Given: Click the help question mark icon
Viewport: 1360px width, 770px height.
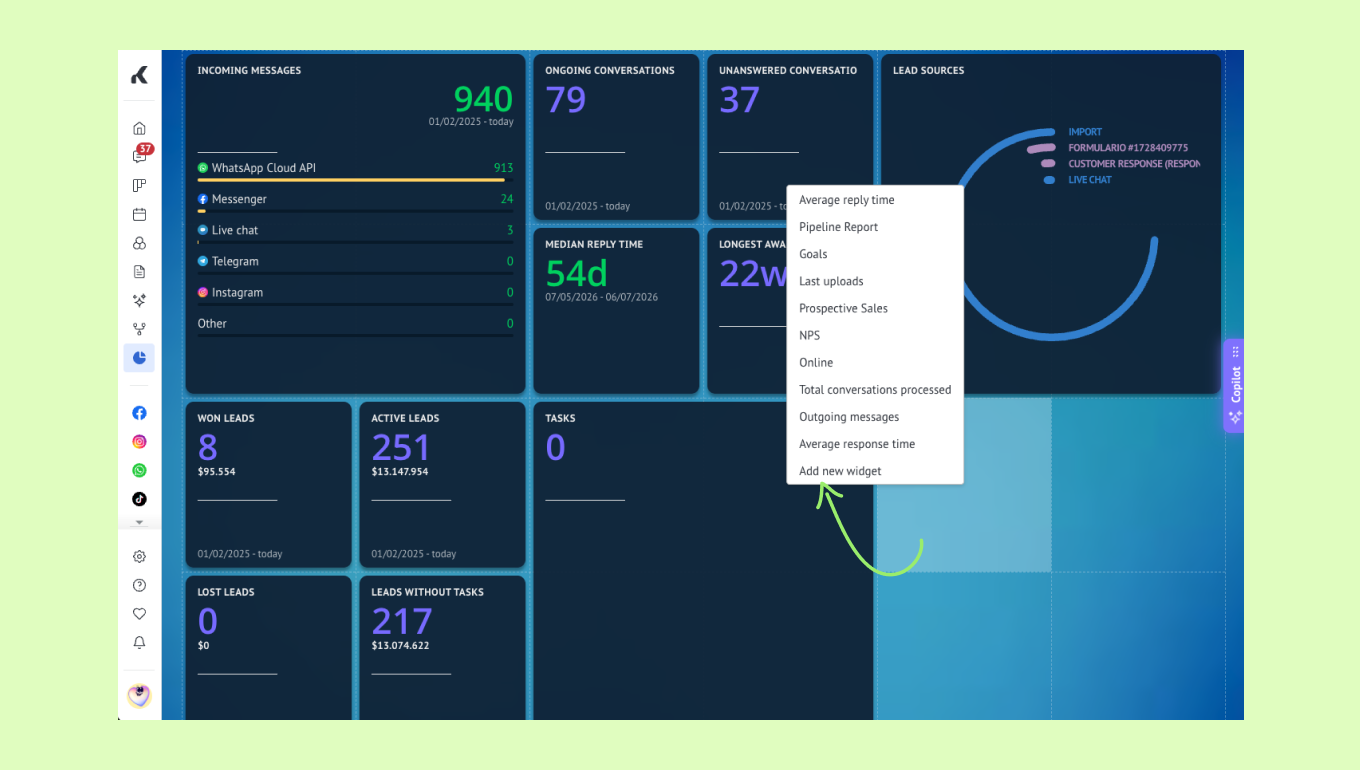Looking at the screenshot, I should (x=139, y=586).
